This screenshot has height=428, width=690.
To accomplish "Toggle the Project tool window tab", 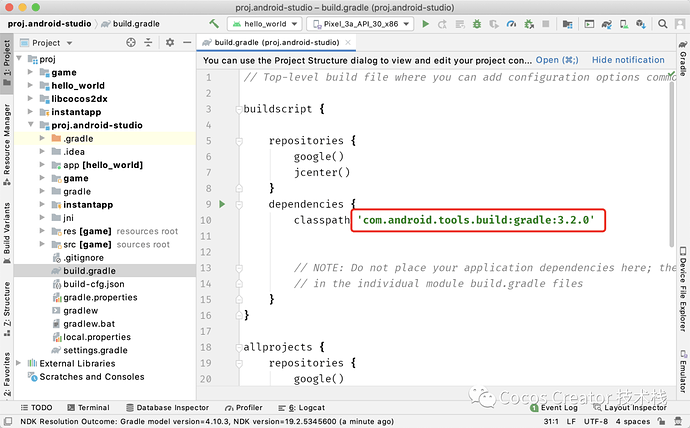I will pyautogui.click(x=7, y=63).
